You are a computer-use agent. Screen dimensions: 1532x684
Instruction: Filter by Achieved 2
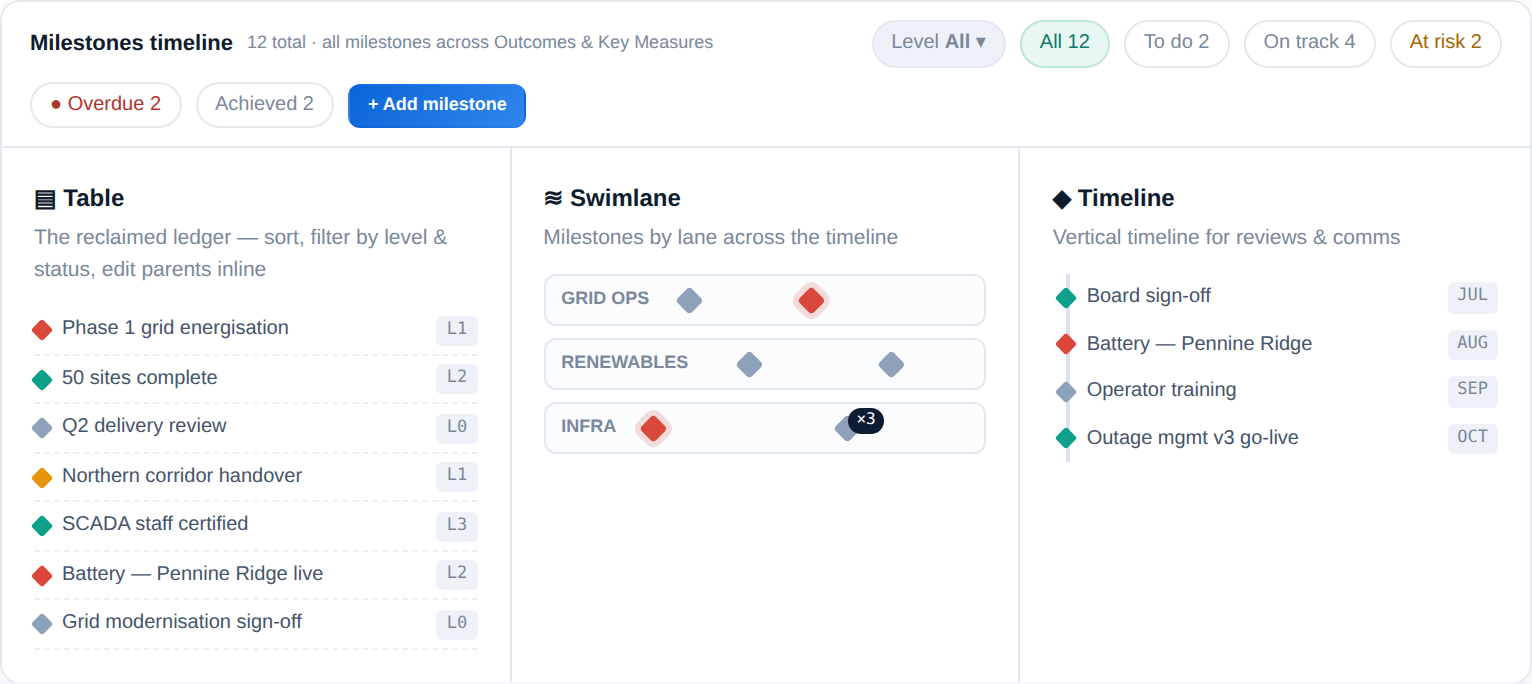coord(264,105)
